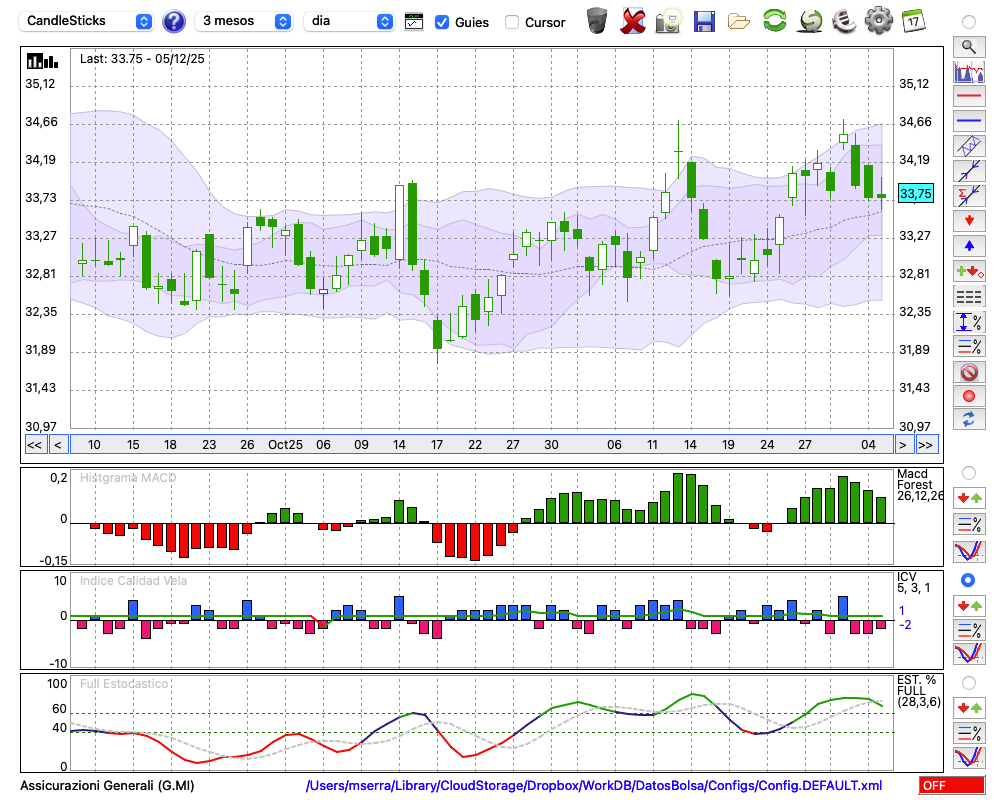Open settings with the gear icon
The image size is (1000, 800).
[878, 20]
